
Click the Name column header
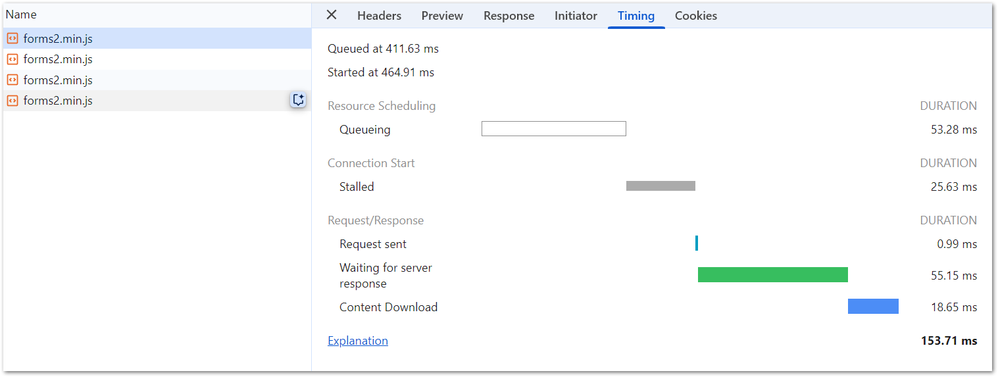click(x=21, y=15)
